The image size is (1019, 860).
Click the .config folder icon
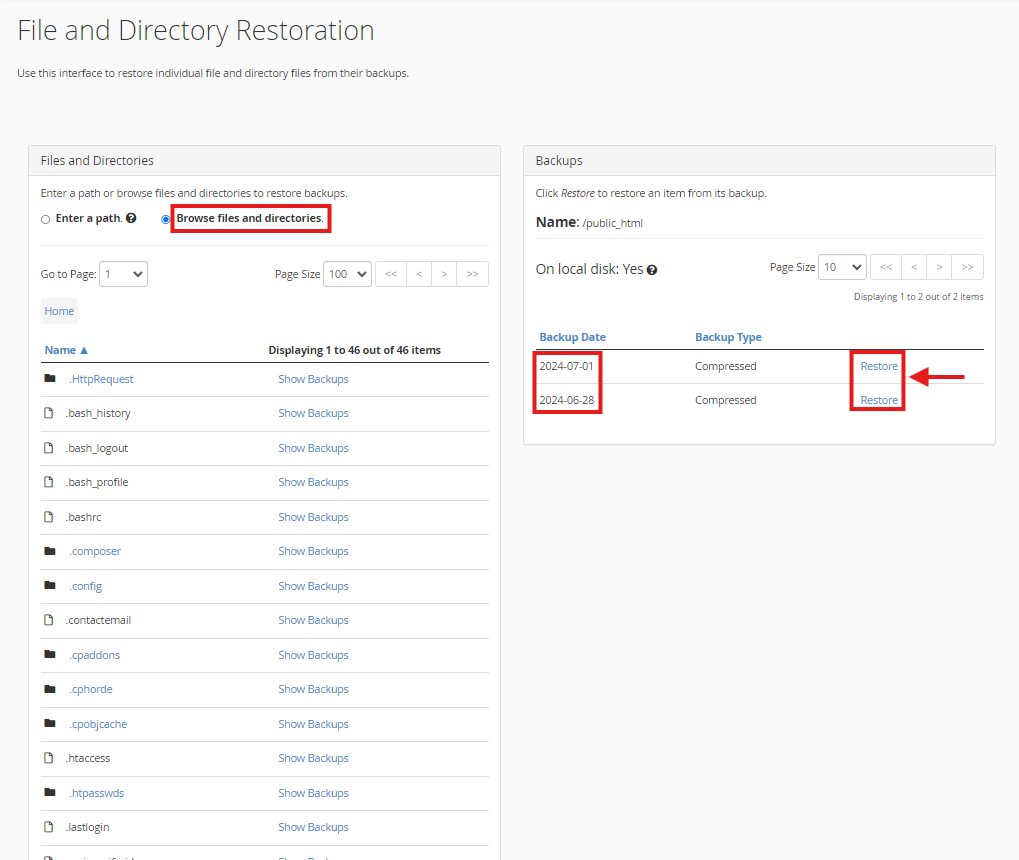(x=50, y=585)
